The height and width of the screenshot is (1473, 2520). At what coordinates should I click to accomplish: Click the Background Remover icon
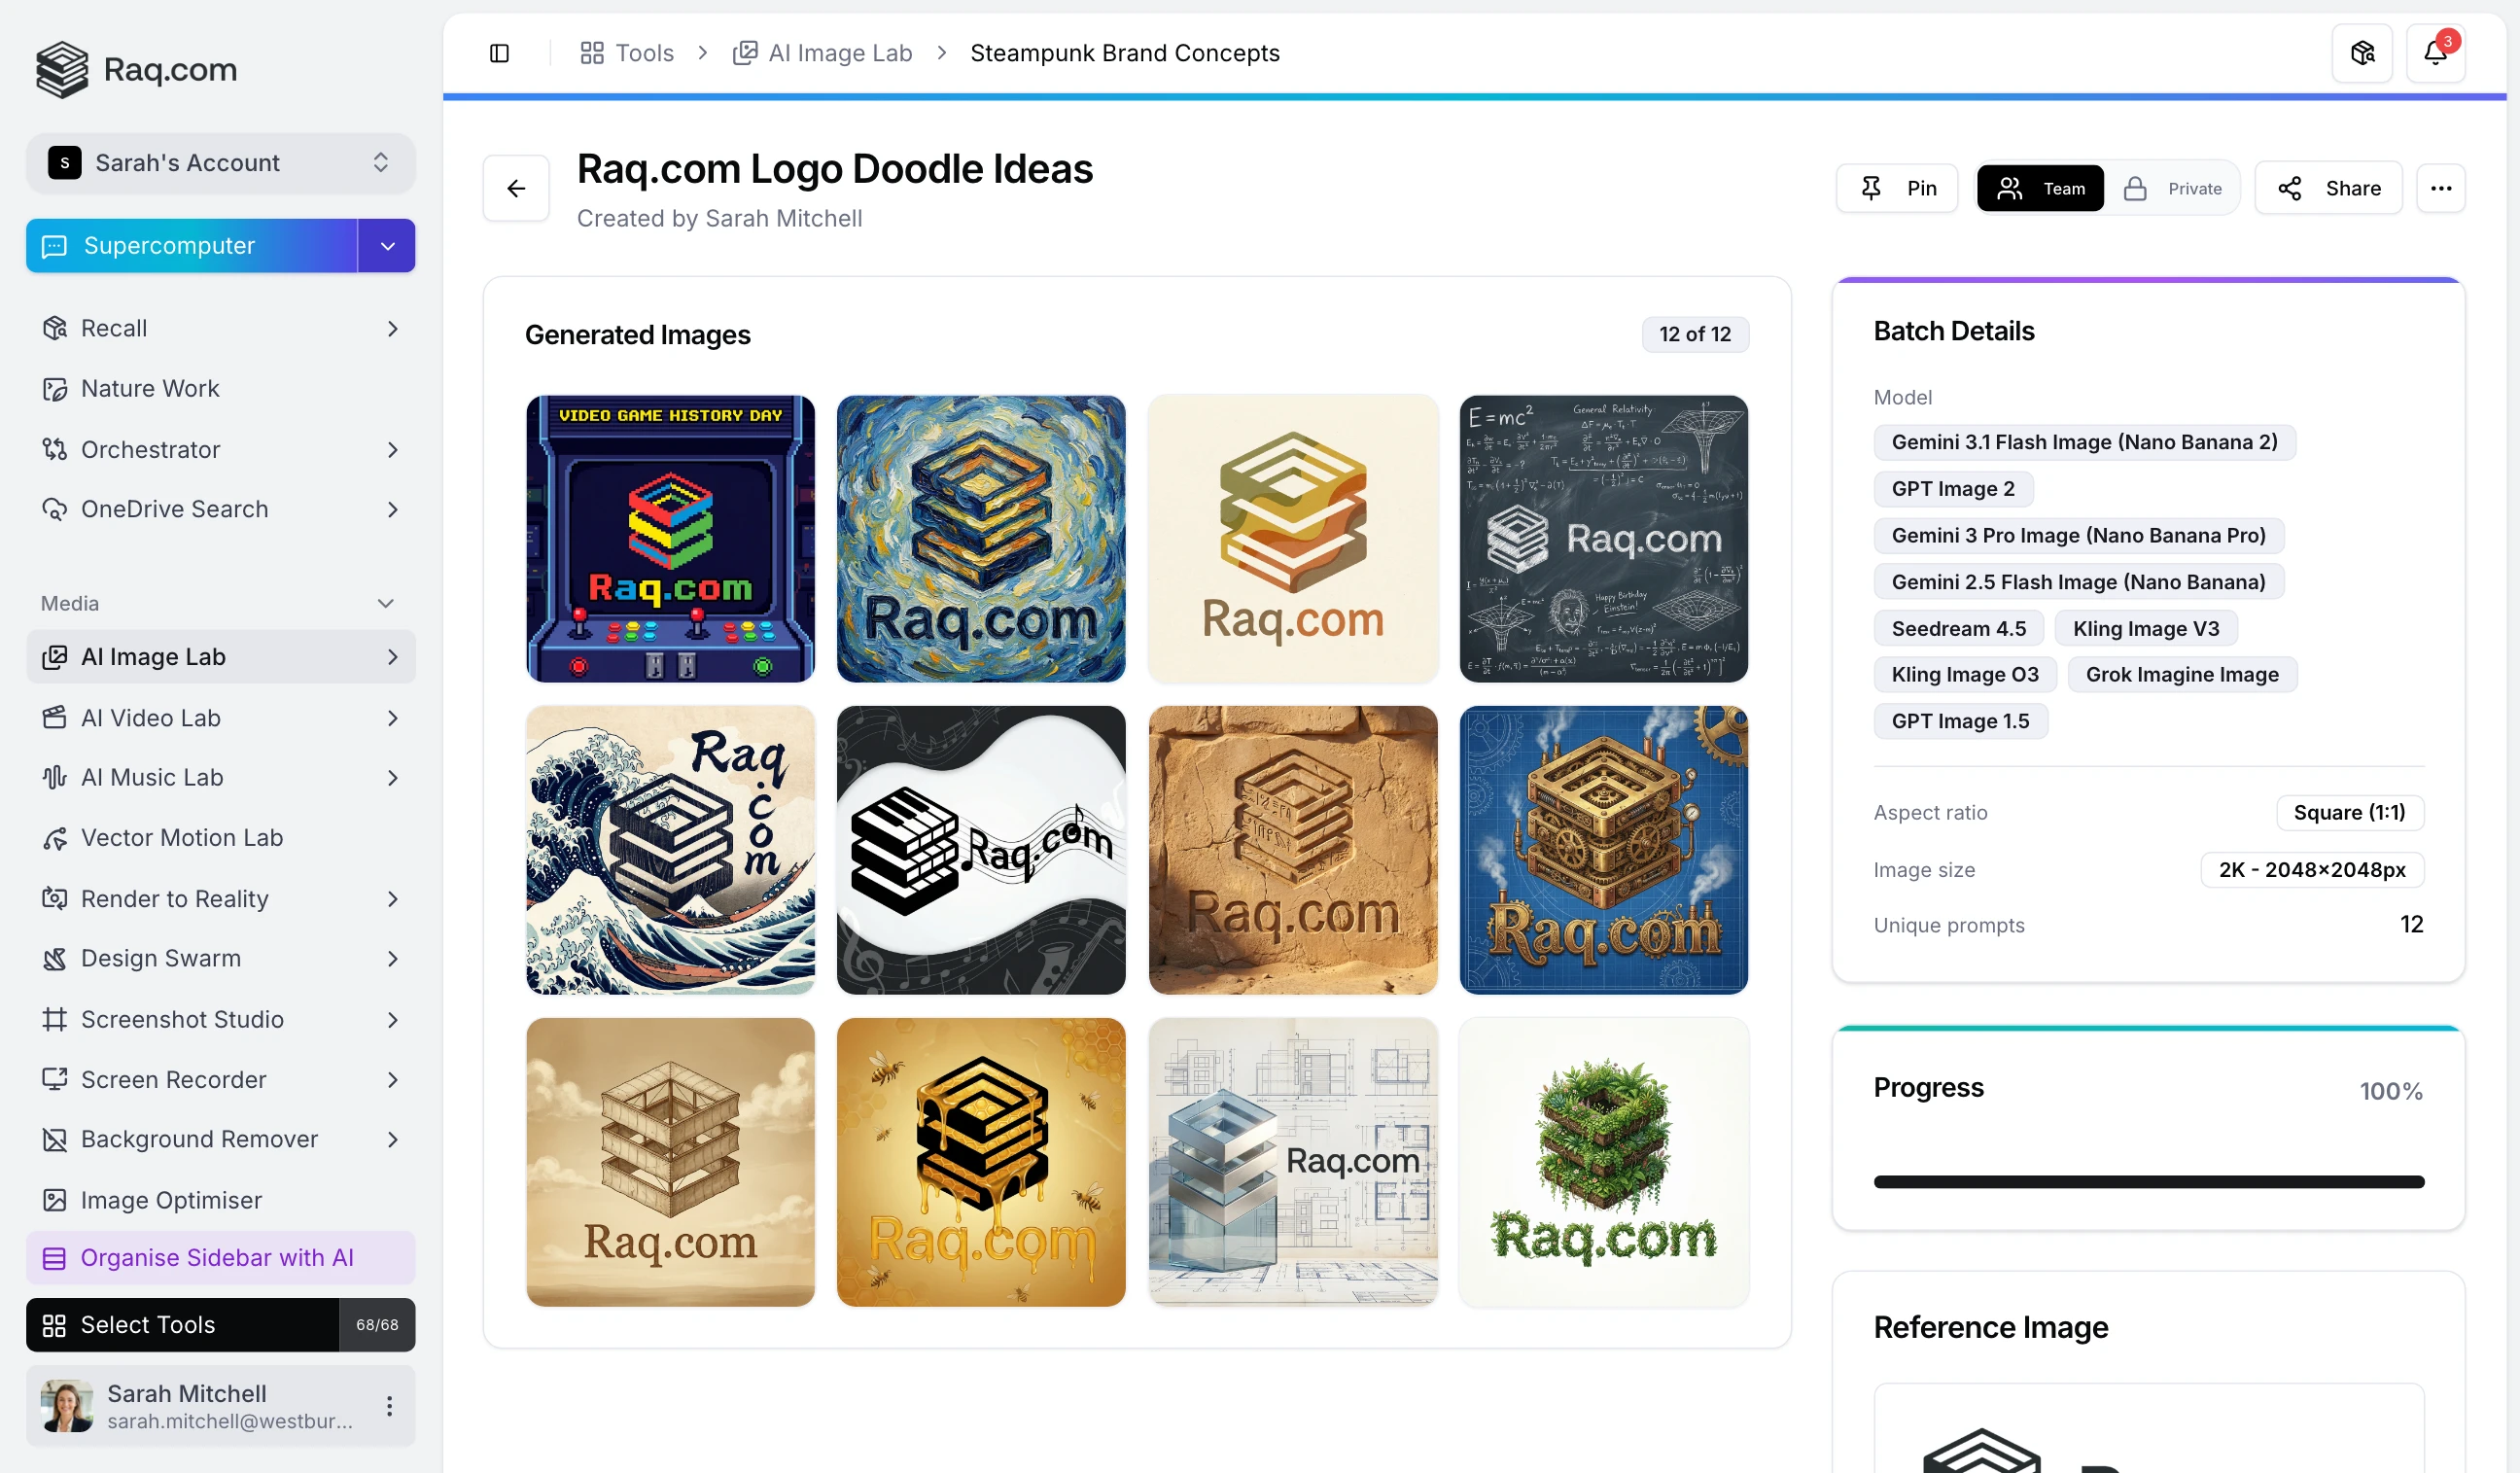tap(54, 1140)
